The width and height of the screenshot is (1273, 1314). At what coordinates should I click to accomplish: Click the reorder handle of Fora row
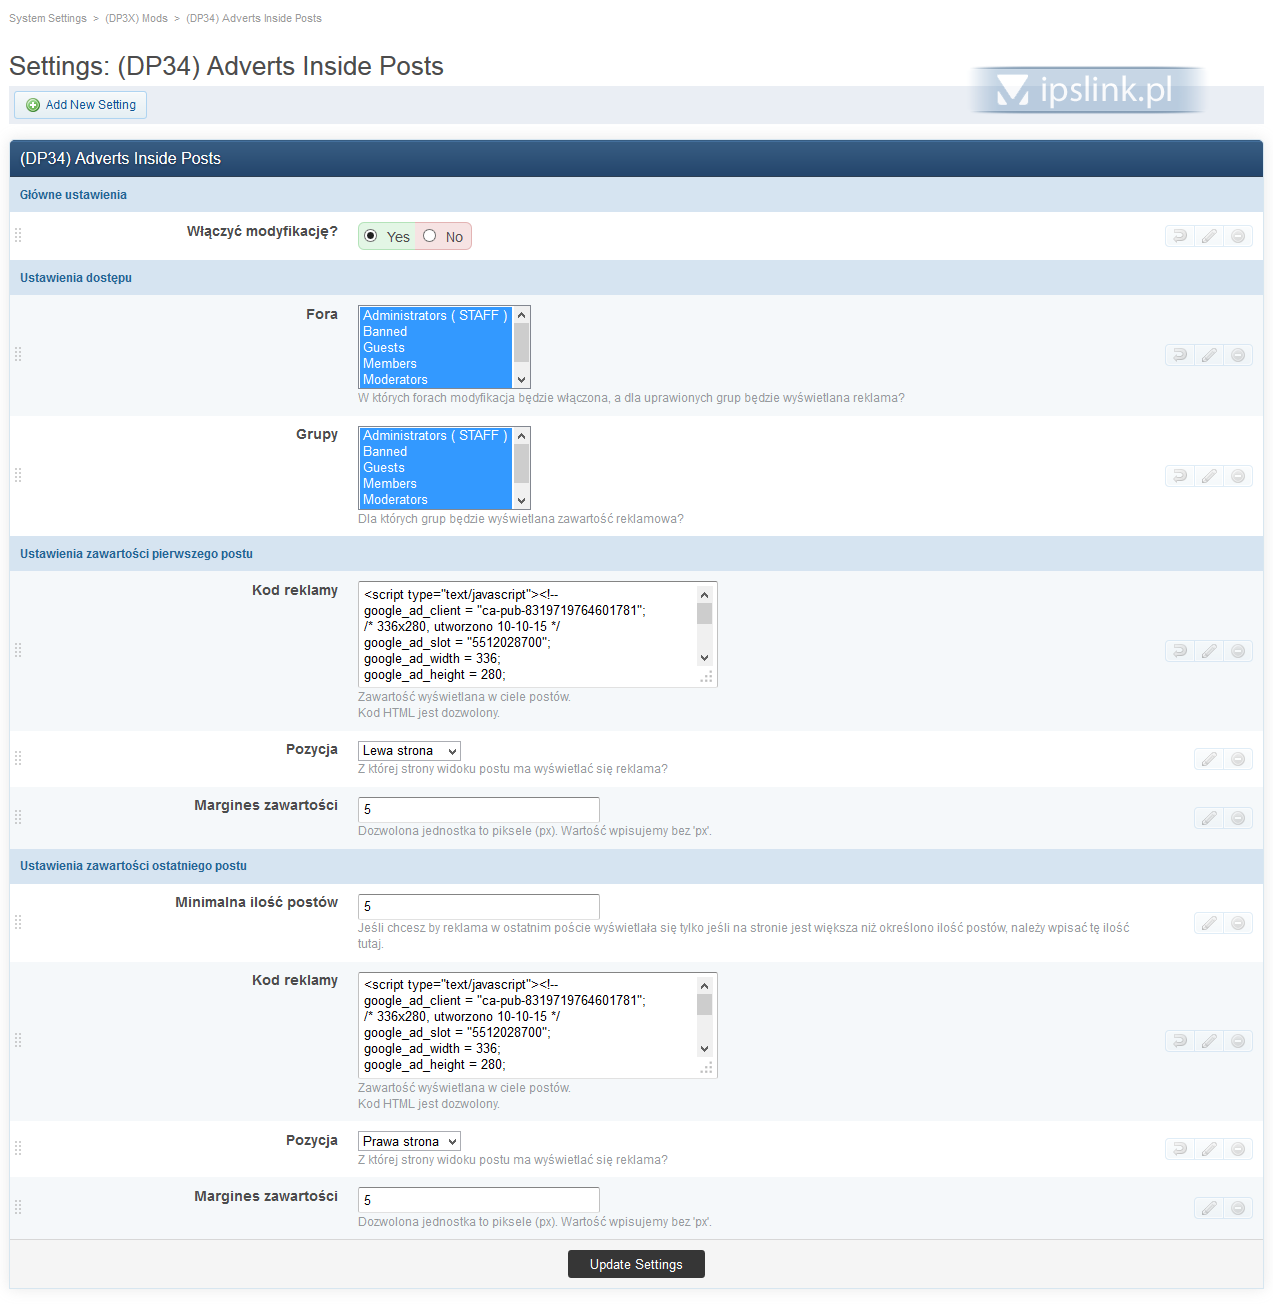pyautogui.click(x=18, y=354)
